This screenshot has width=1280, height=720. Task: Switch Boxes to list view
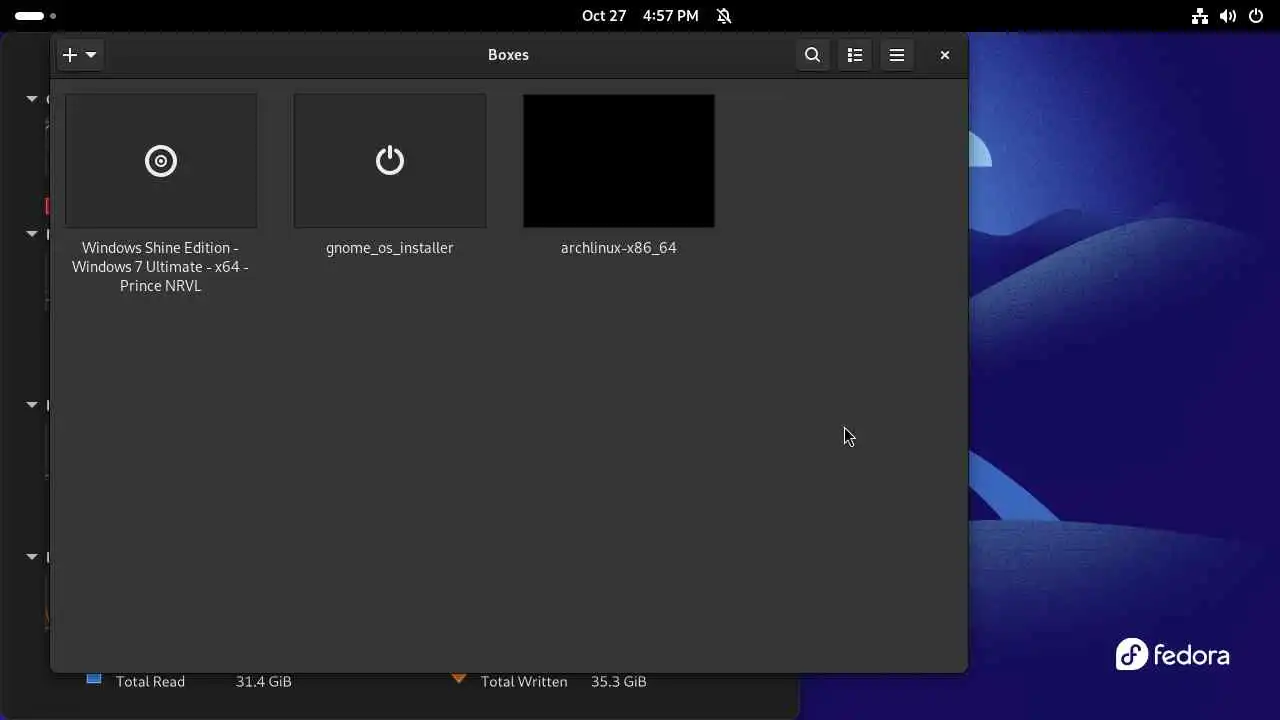855,55
